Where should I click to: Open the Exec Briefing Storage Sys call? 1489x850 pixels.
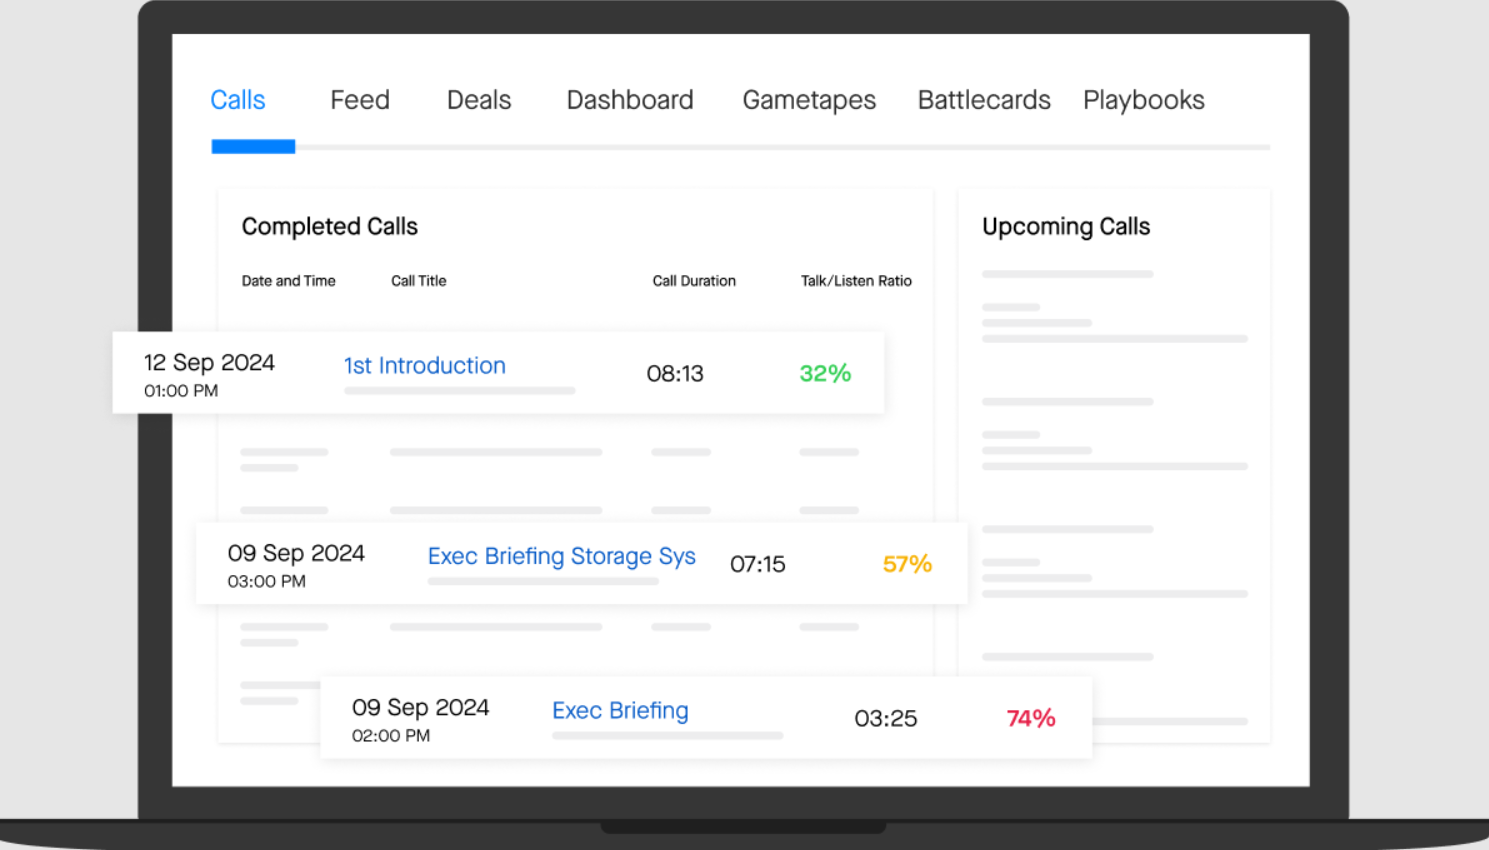tap(561, 557)
